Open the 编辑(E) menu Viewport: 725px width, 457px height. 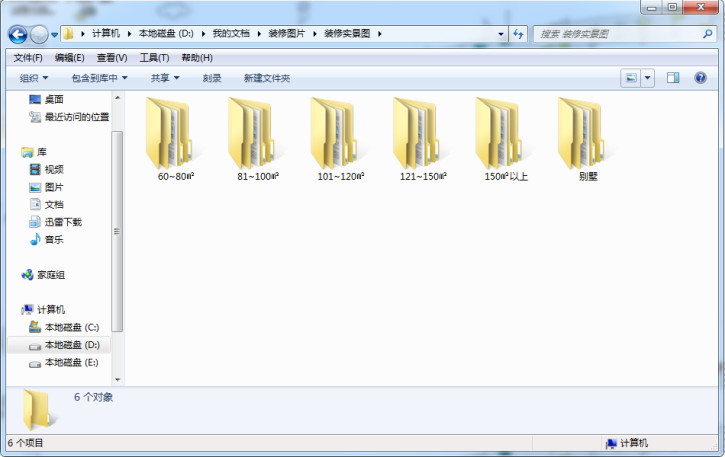[69, 58]
